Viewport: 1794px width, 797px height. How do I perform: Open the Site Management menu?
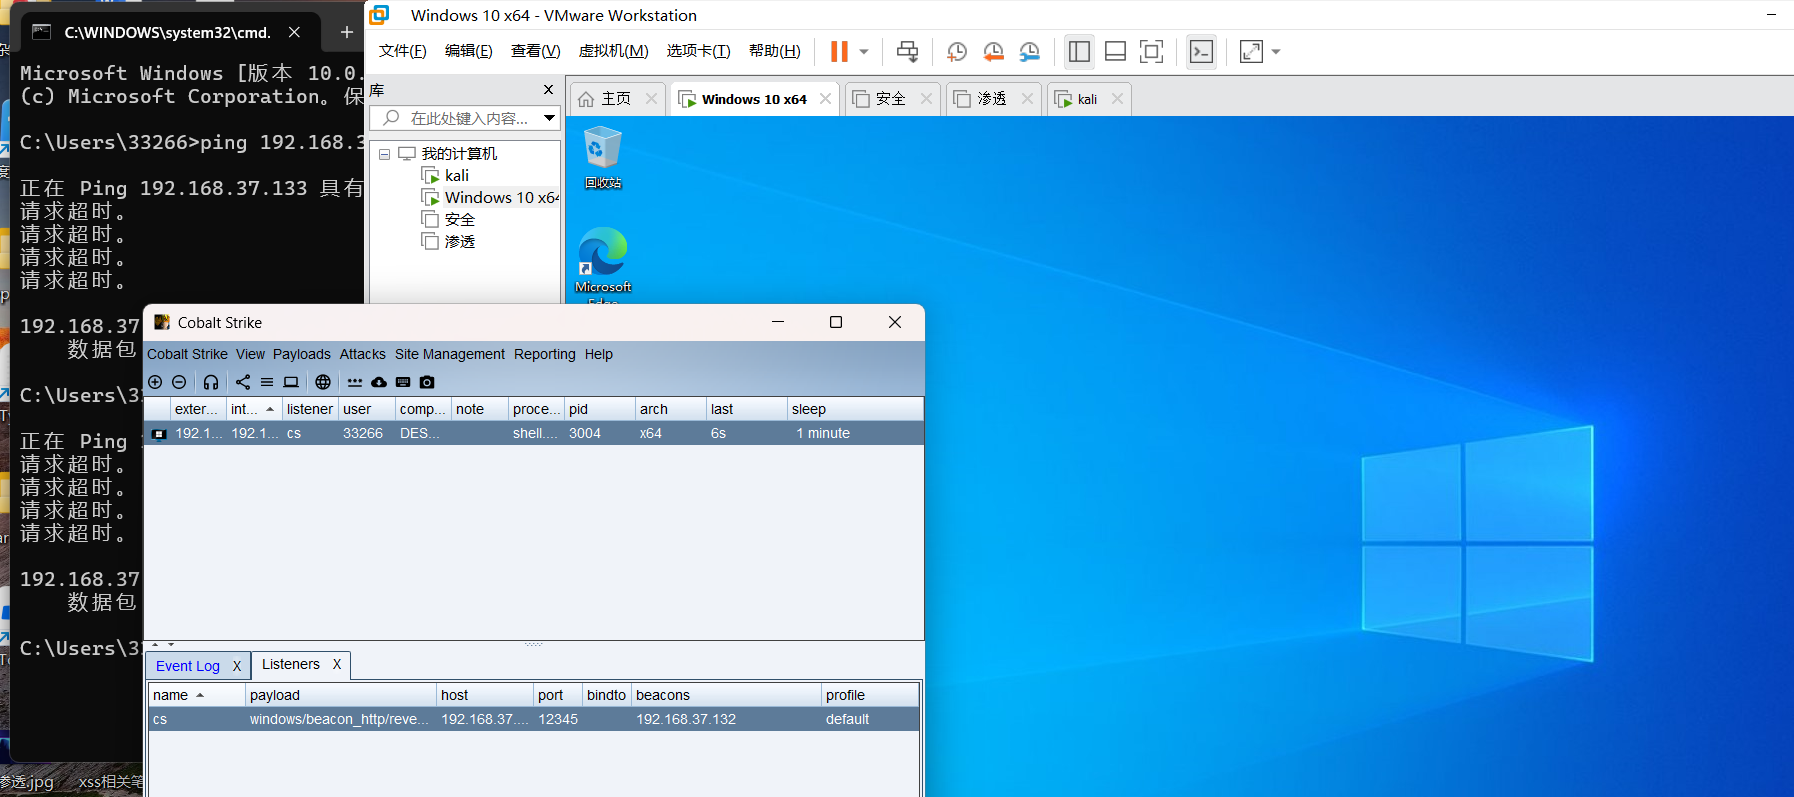point(450,354)
